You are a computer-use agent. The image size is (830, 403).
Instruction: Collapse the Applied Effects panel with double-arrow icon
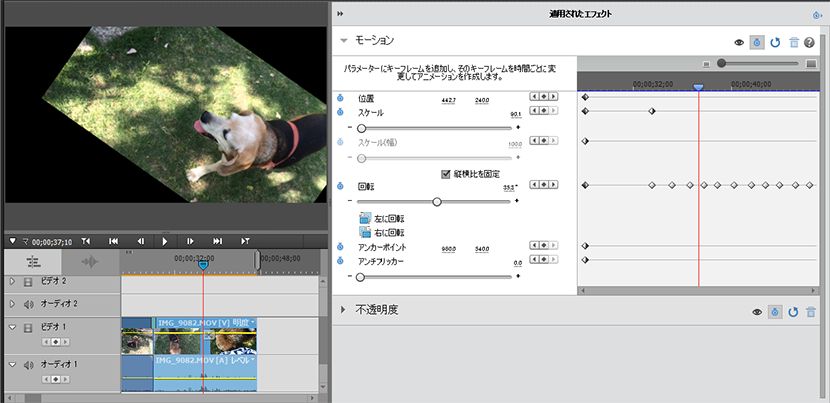pyautogui.click(x=340, y=14)
